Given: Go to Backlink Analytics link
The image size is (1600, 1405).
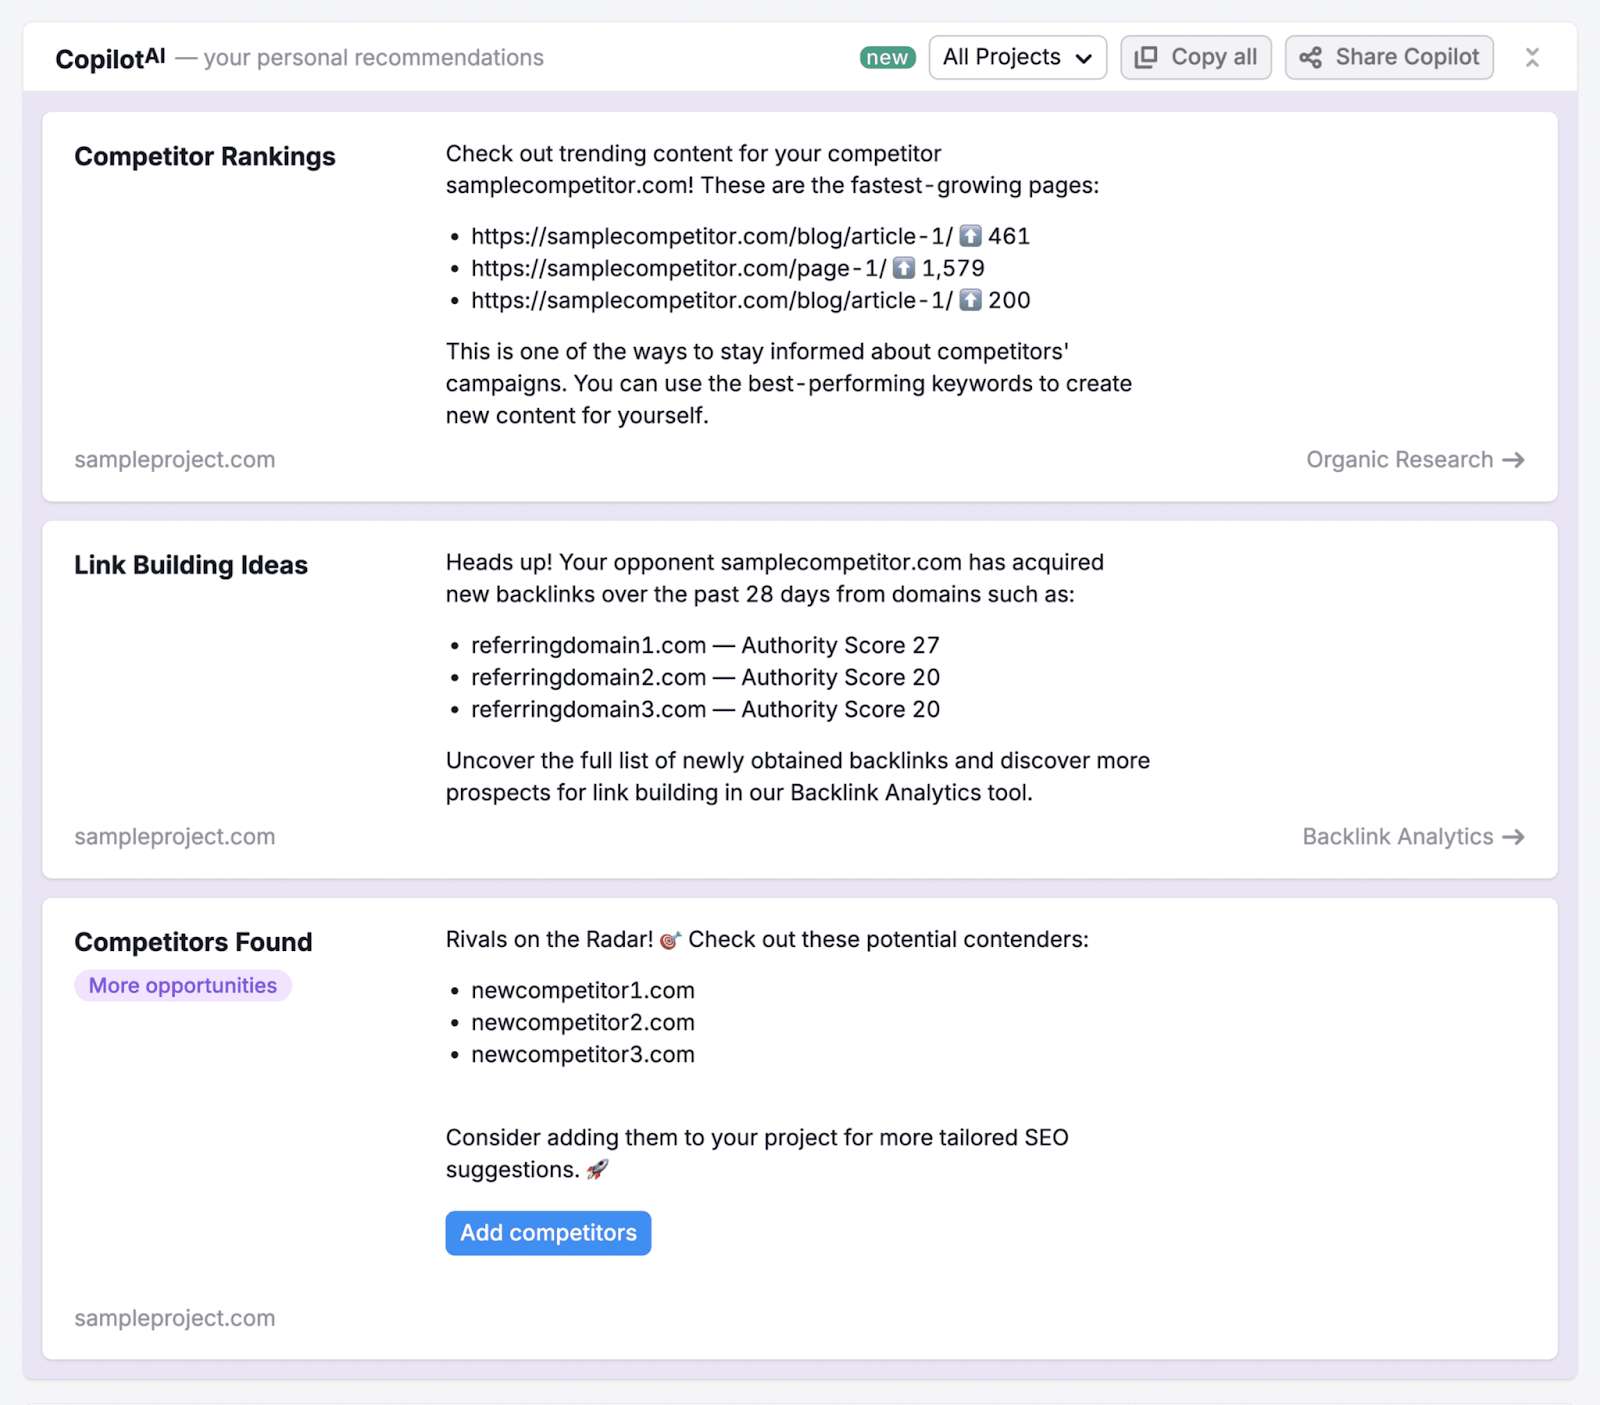Looking at the screenshot, I should 1397,837.
